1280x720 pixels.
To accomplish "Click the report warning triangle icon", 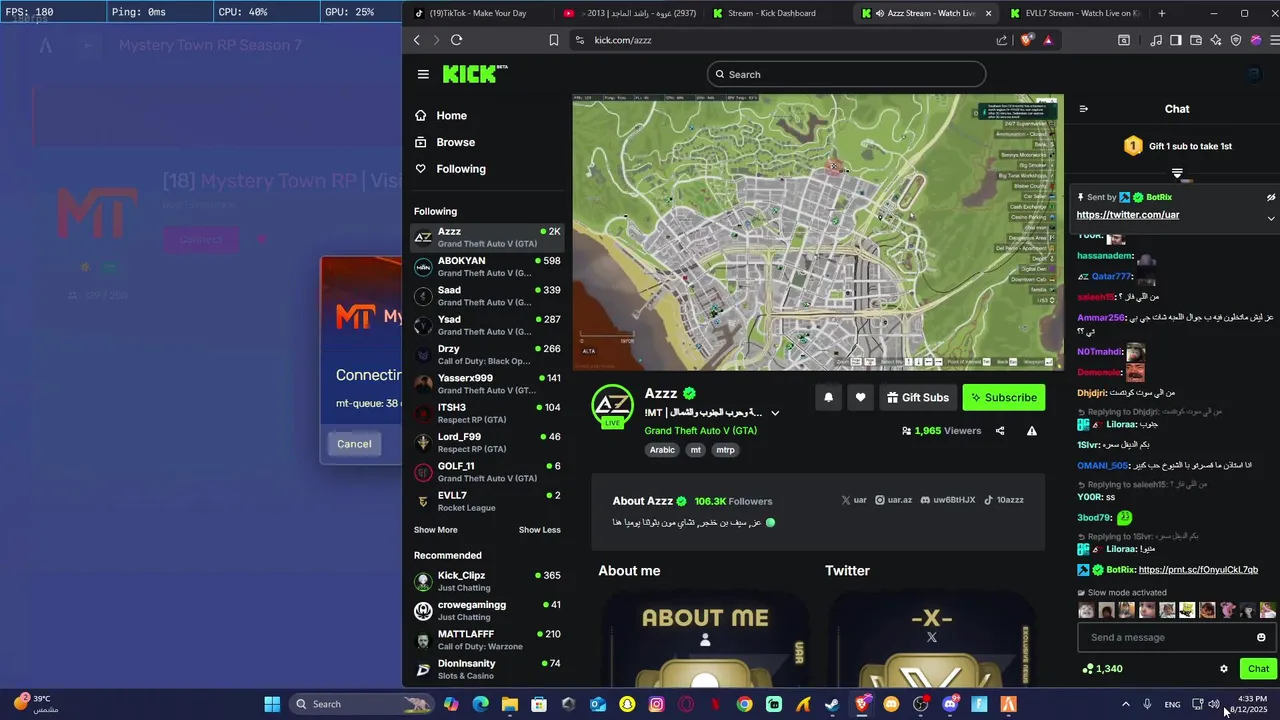I will click(x=1032, y=431).
